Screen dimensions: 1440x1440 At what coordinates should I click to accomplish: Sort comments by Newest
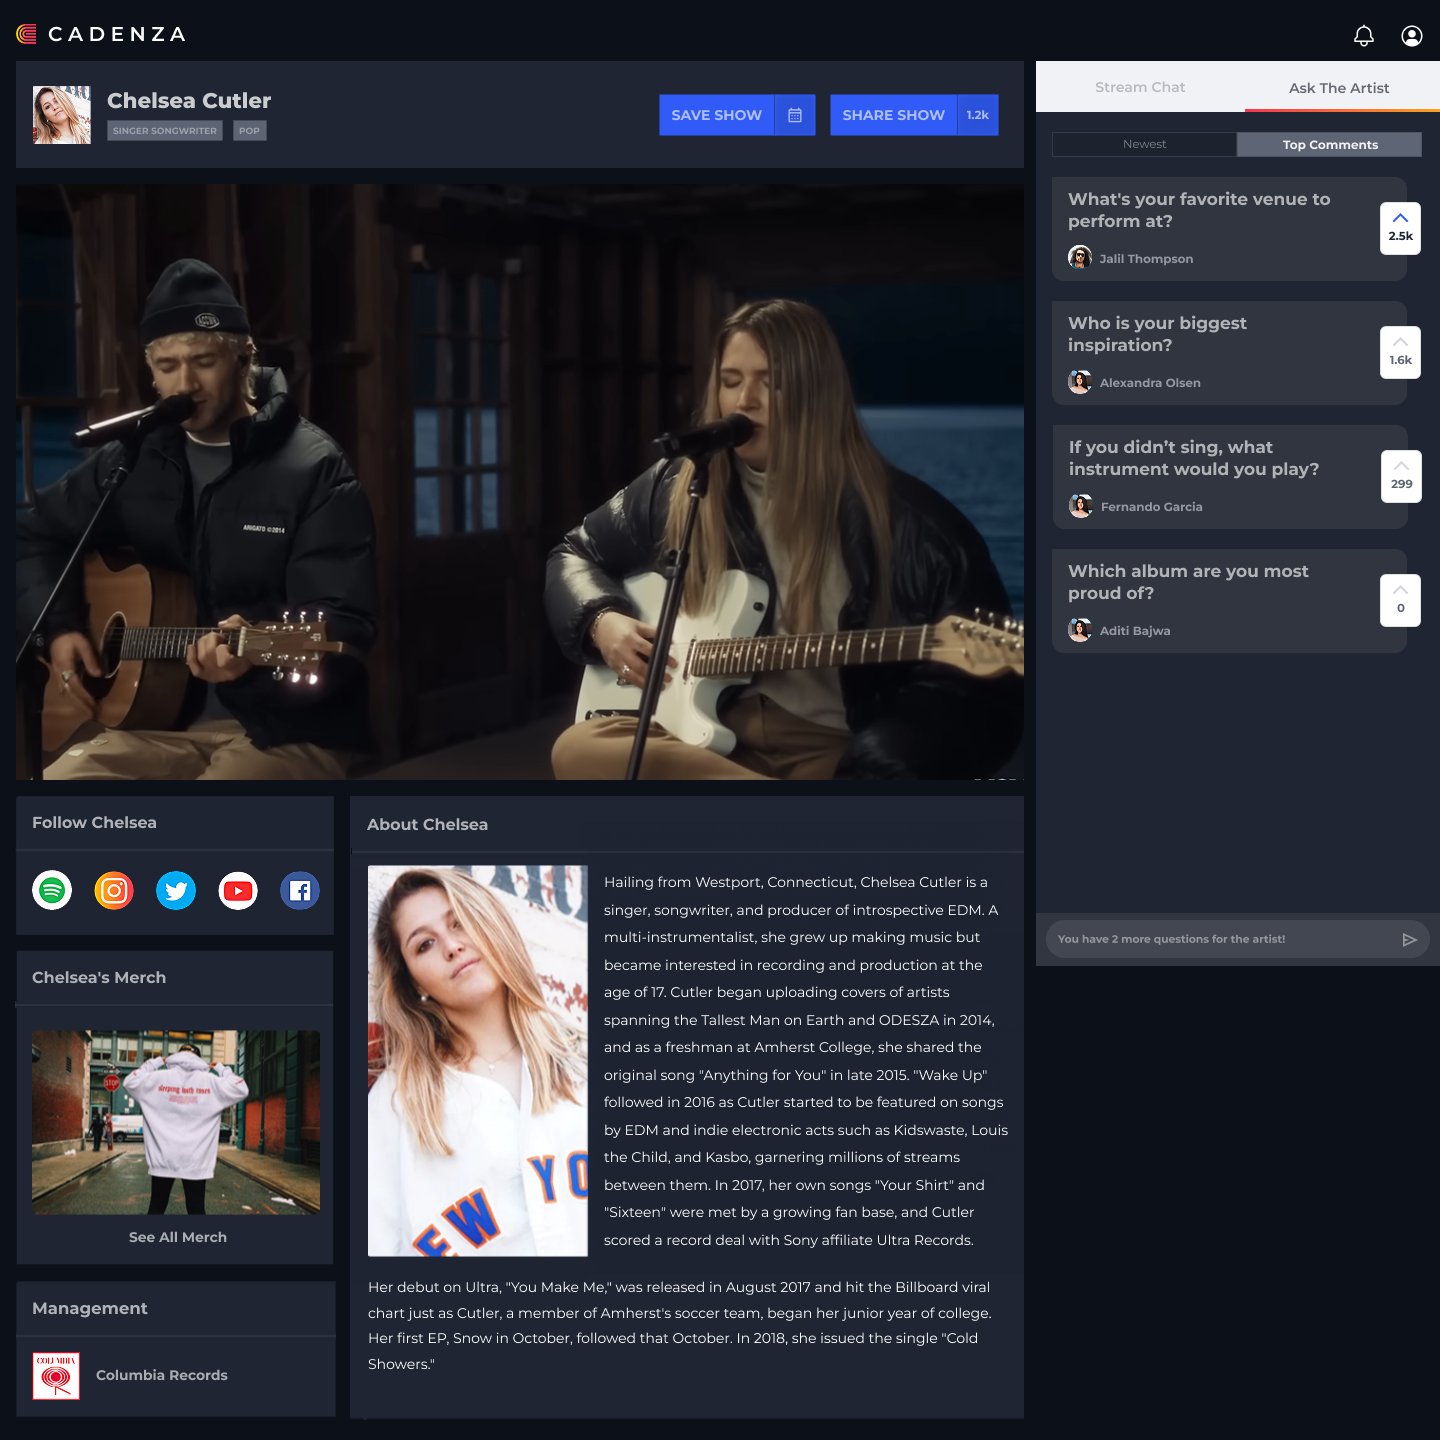[x=1144, y=144]
